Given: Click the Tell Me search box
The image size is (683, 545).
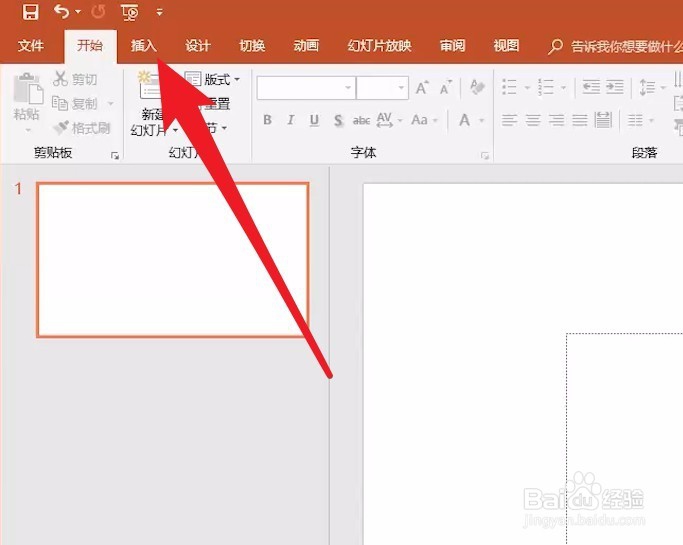Looking at the screenshot, I should (615, 46).
